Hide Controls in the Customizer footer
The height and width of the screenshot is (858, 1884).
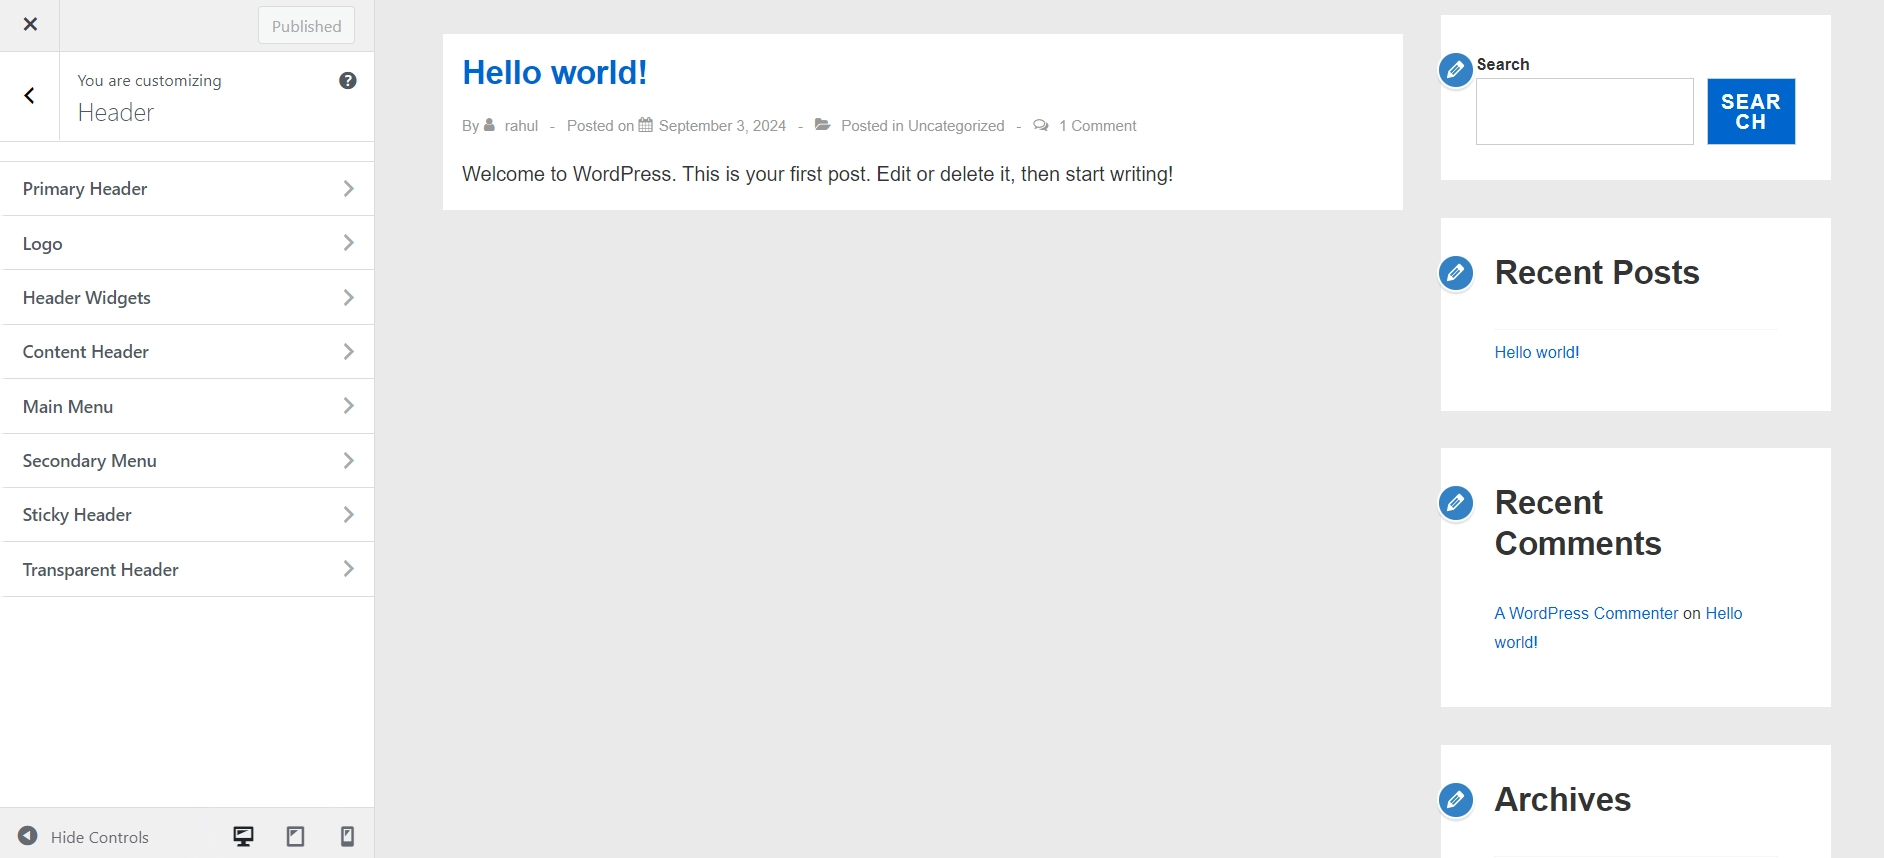(x=84, y=837)
